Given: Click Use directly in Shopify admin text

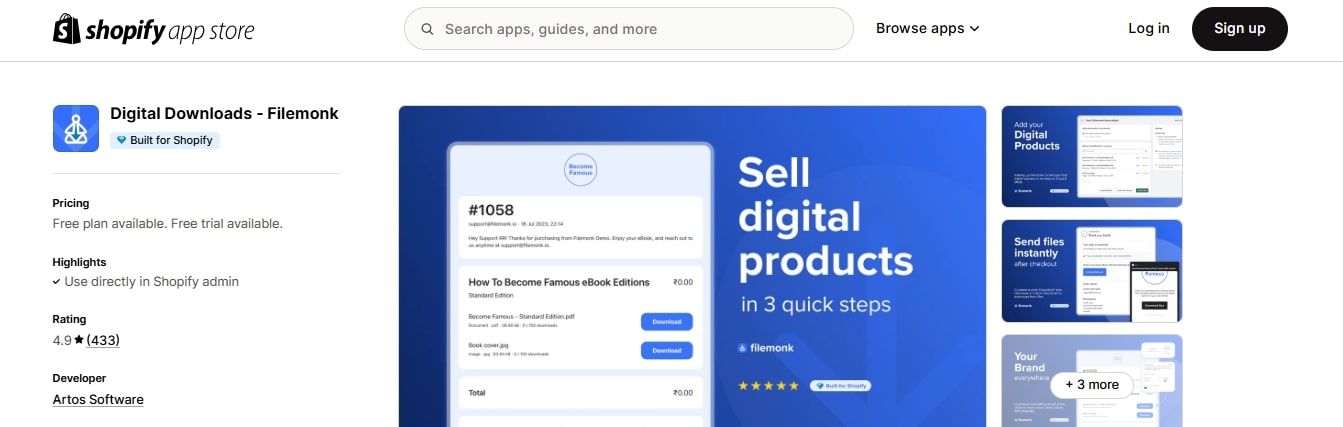Looking at the screenshot, I should [151, 281].
